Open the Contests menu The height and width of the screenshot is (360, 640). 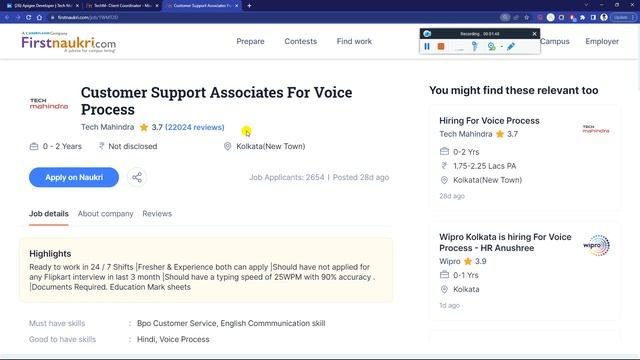(300, 41)
